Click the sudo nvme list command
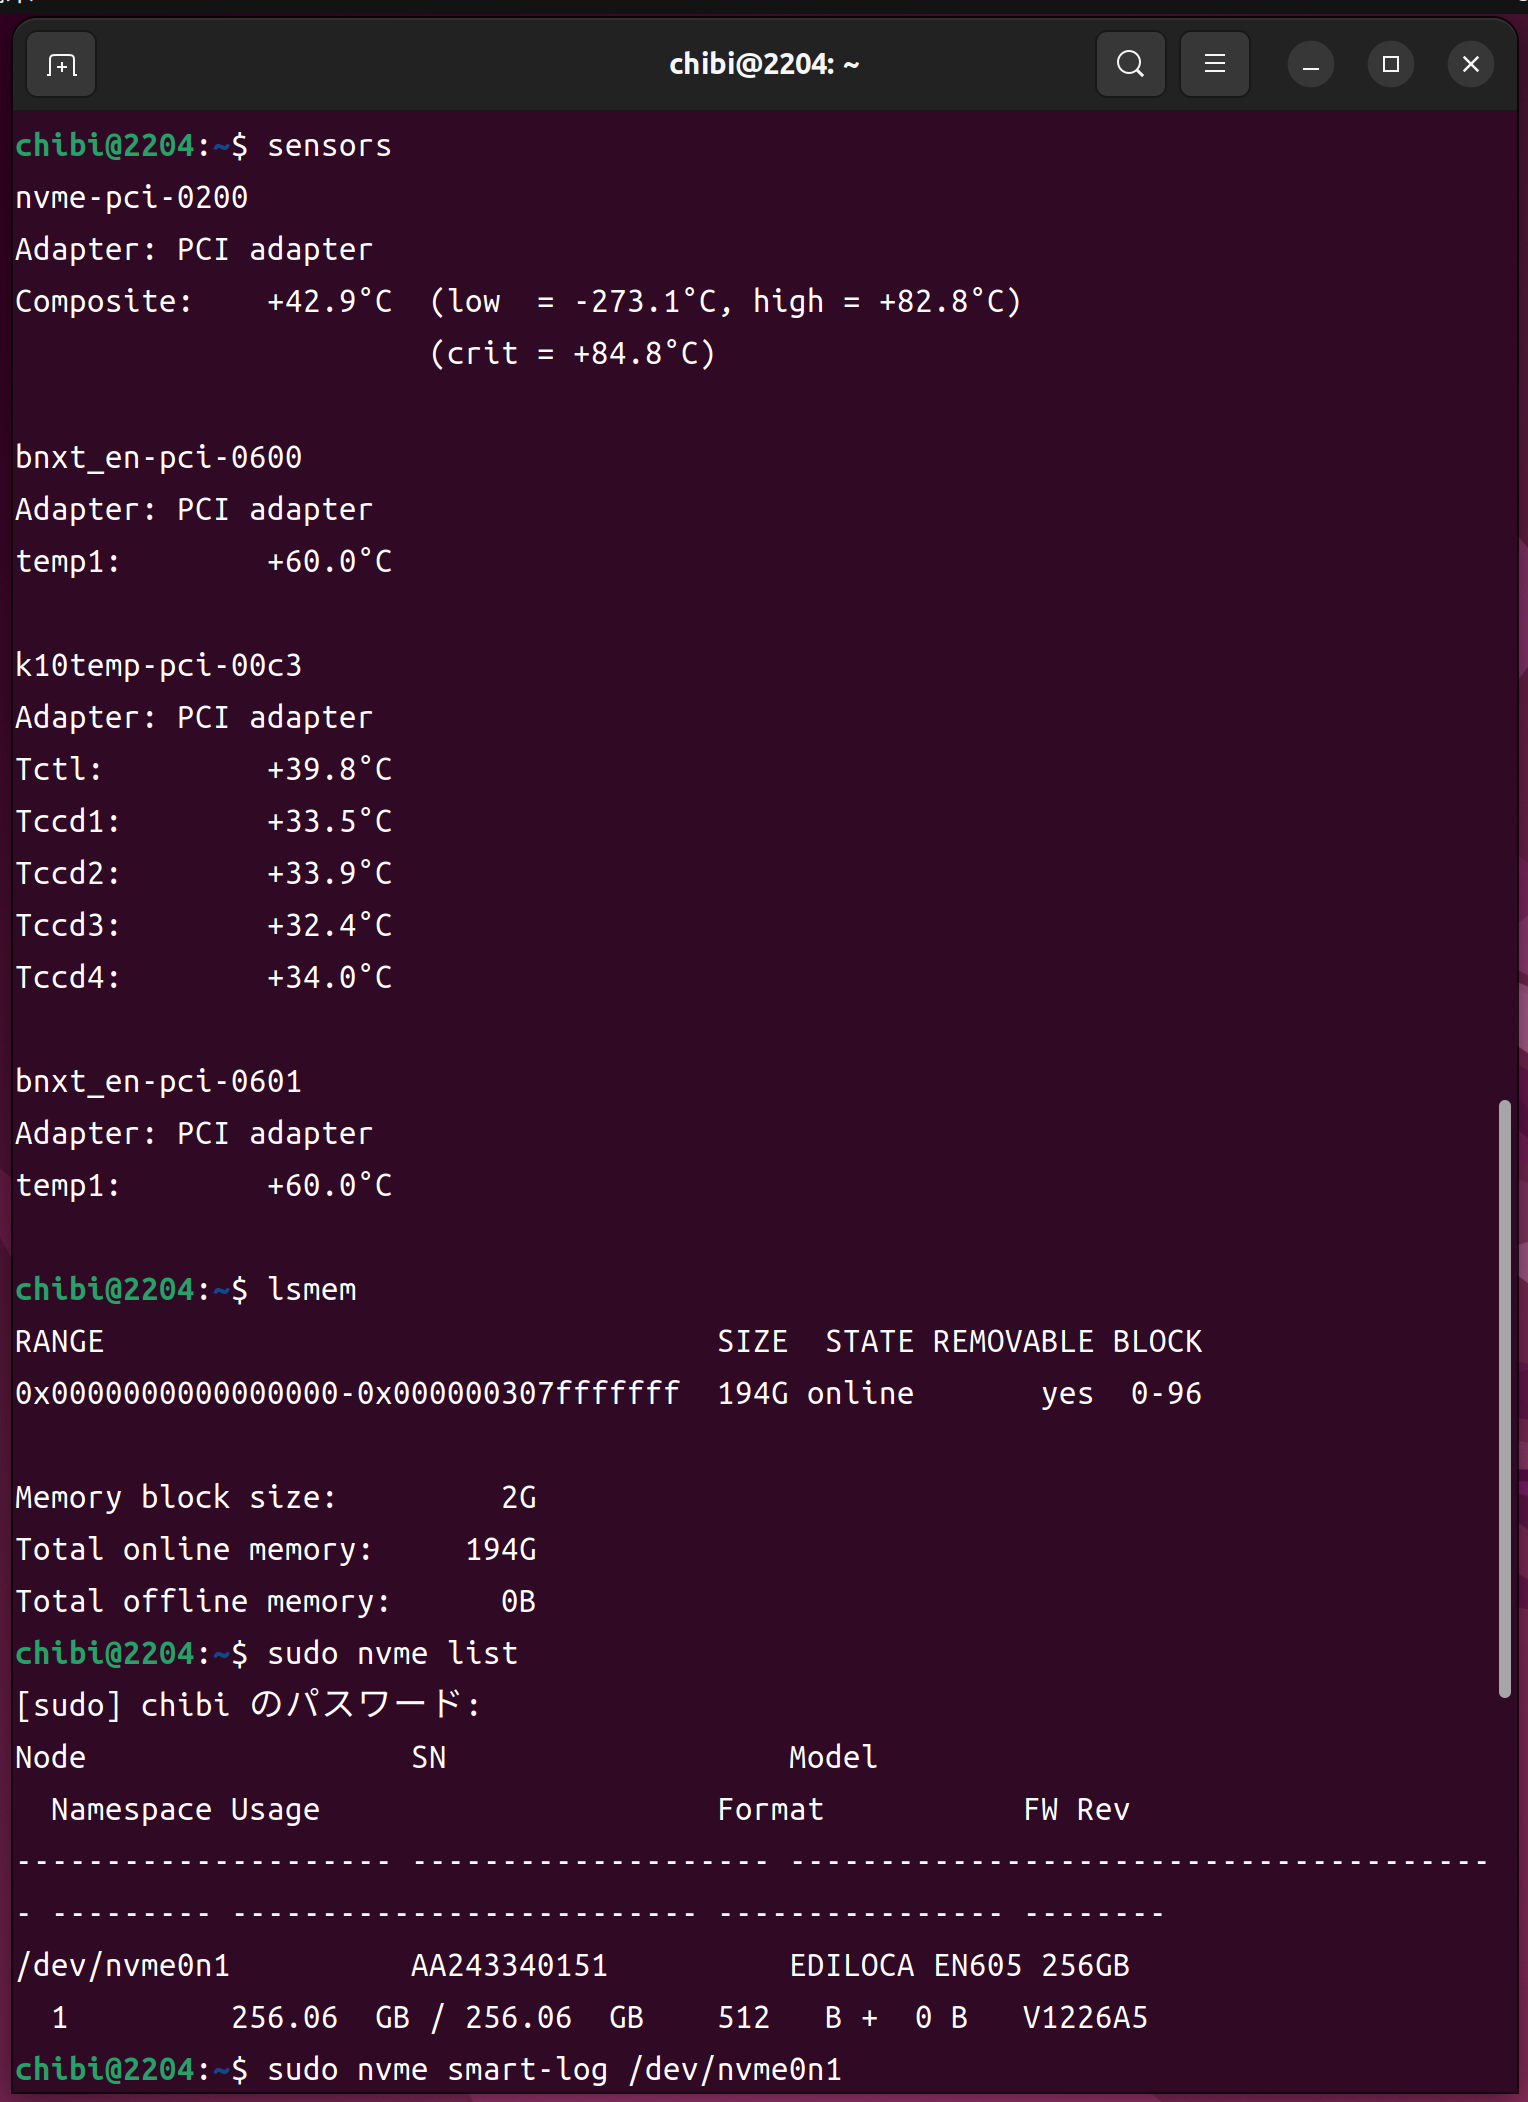1528x2102 pixels. pyautogui.click(x=392, y=1654)
